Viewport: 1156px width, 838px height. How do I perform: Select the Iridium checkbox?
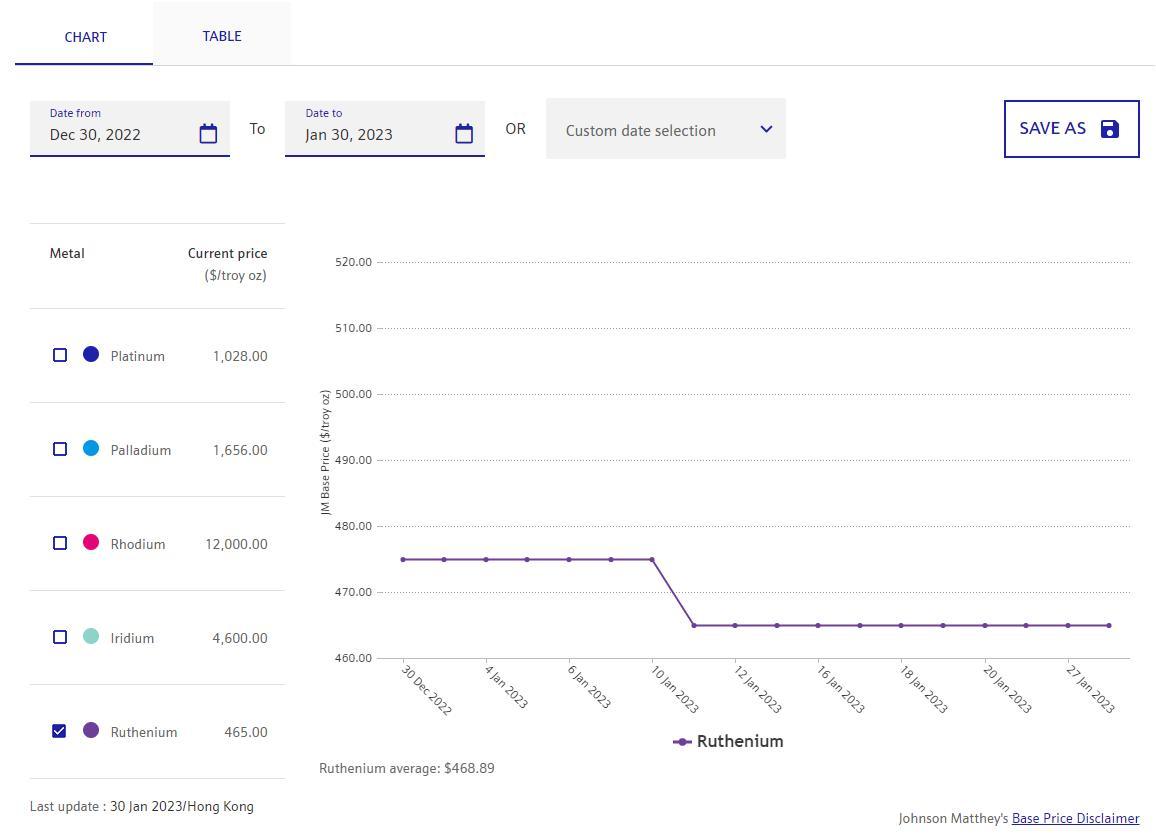point(60,637)
